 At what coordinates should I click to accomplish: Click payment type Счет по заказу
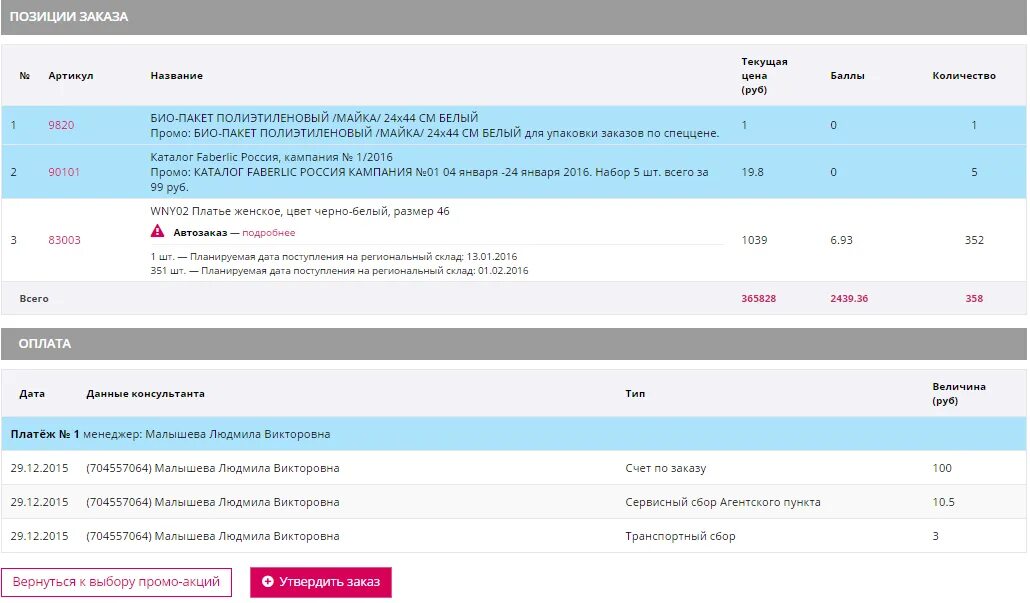point(665,468)
